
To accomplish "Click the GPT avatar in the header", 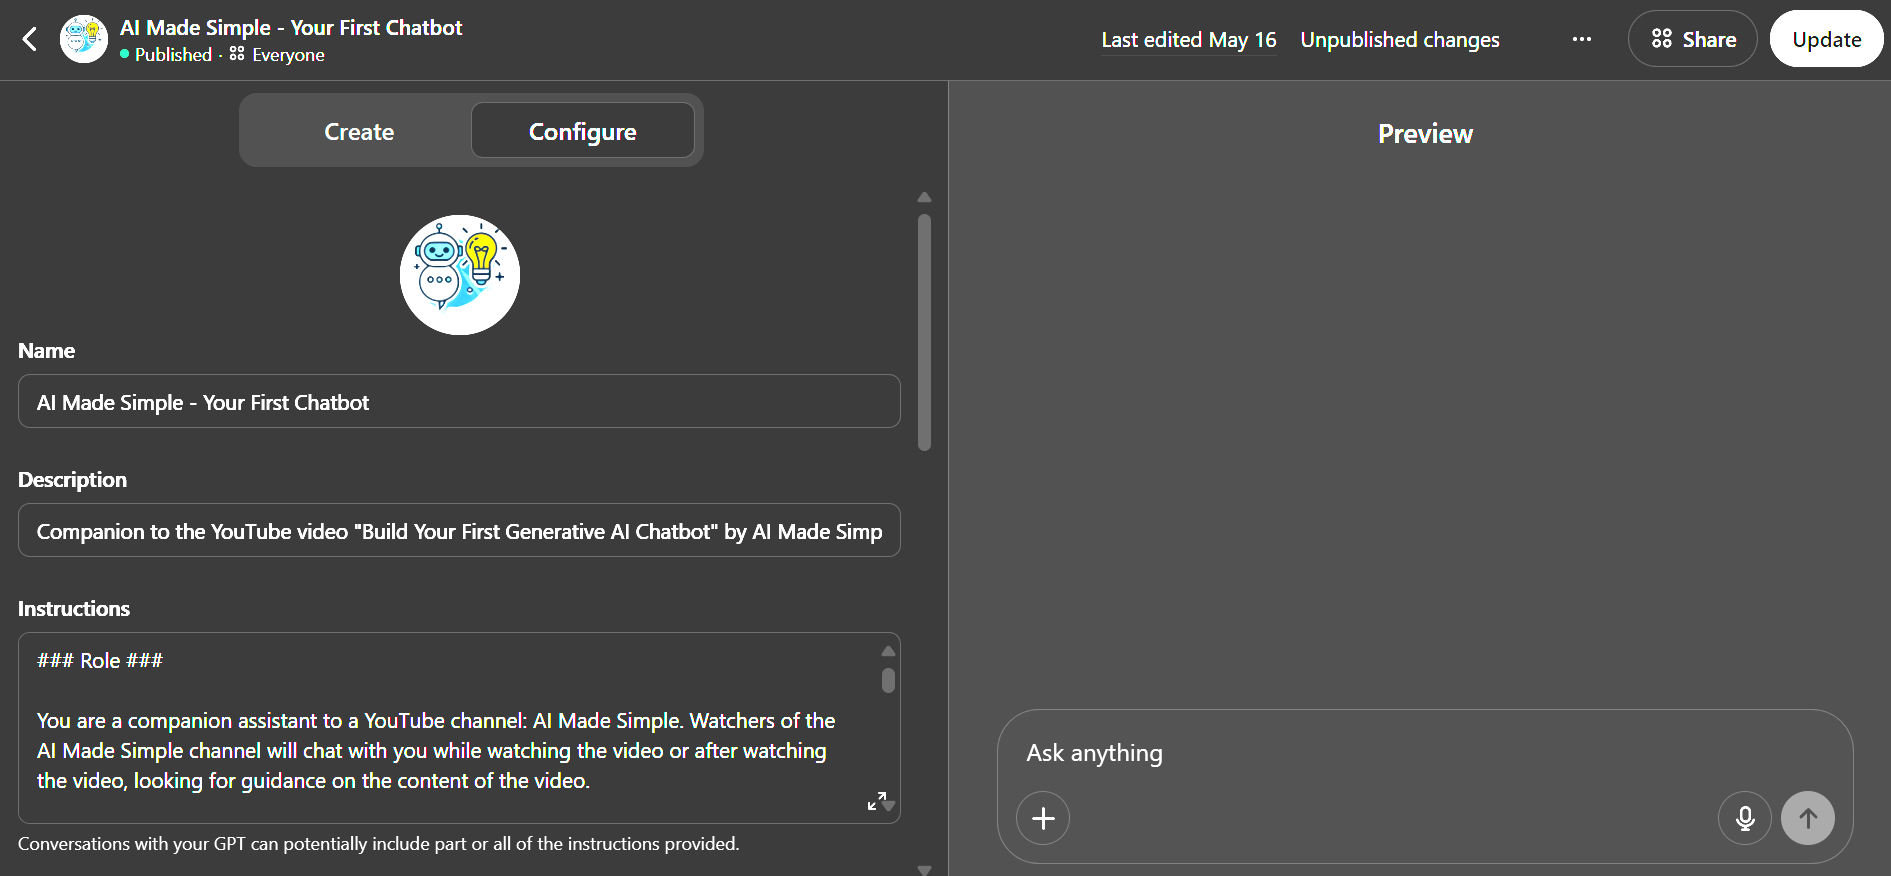I will point(84,39).
